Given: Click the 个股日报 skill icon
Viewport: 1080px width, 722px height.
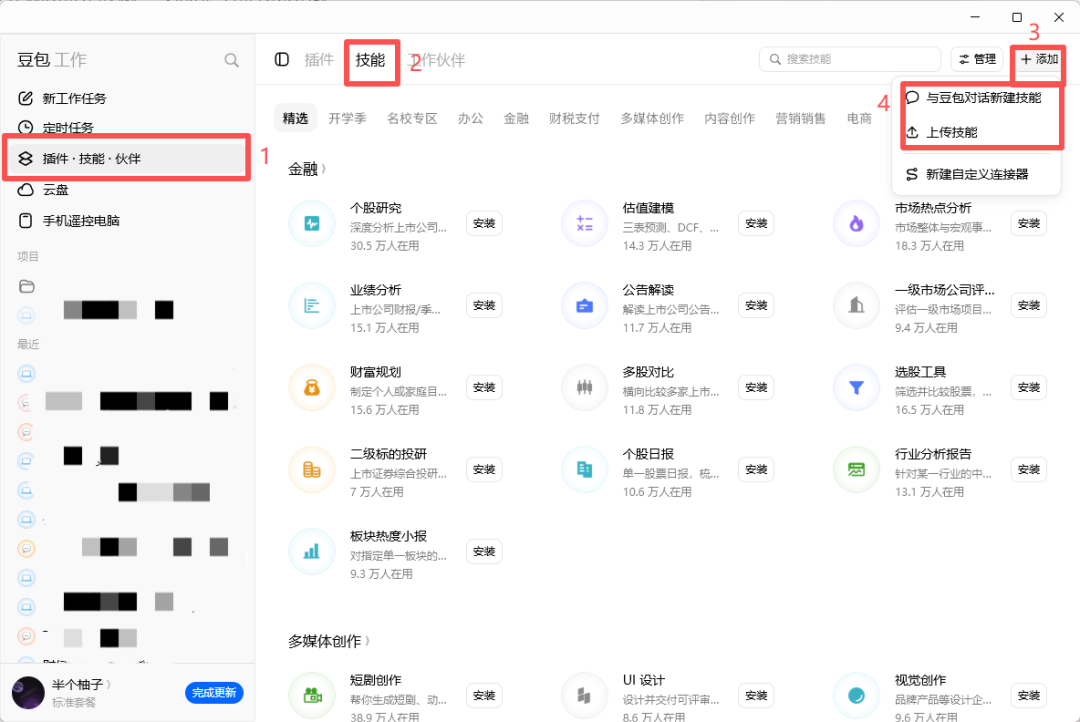Looking at the screenshot, I should [584, 469].
